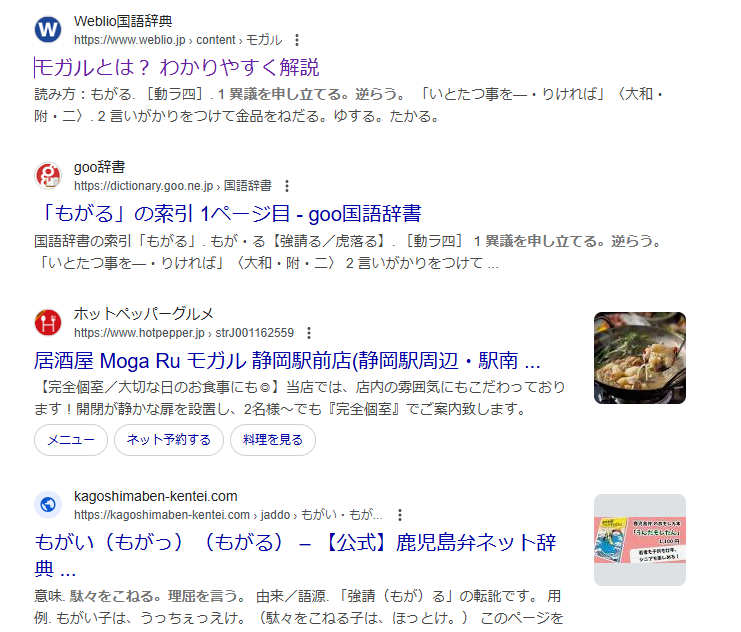This screenshot has width=741, height=632.
Task: Open the three-dot menu beside Weblio URL
Action: 297,40
